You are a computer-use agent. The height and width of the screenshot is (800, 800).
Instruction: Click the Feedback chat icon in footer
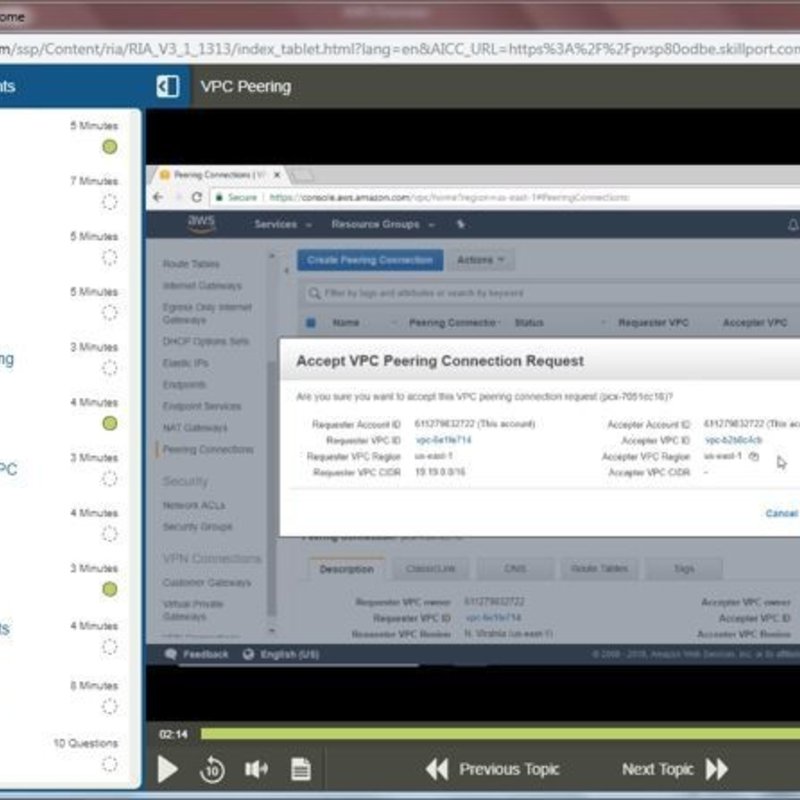171,654
